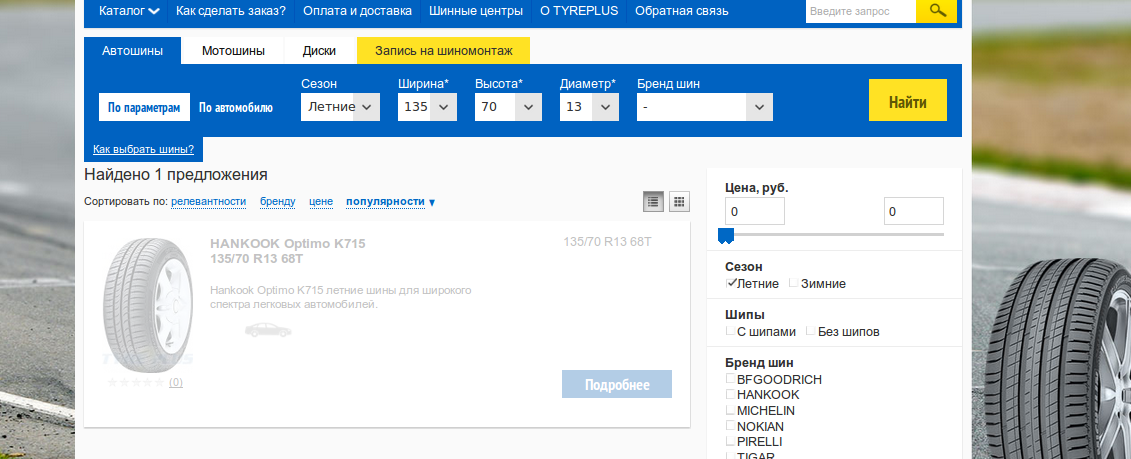Click the minimum price input field
1131x459 pixels.
click(754, 211)
